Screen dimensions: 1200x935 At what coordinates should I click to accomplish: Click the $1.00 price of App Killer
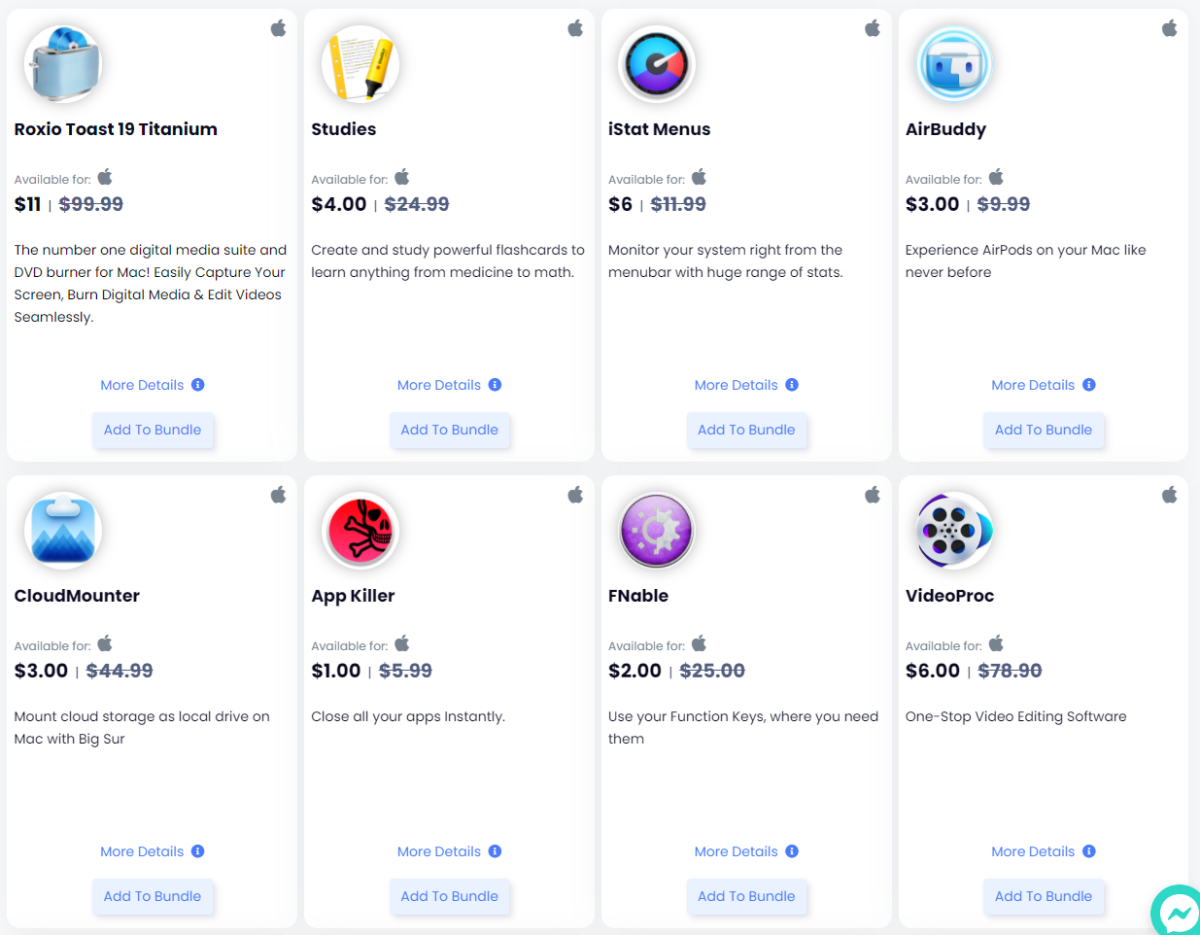click(x=336, y=670)
